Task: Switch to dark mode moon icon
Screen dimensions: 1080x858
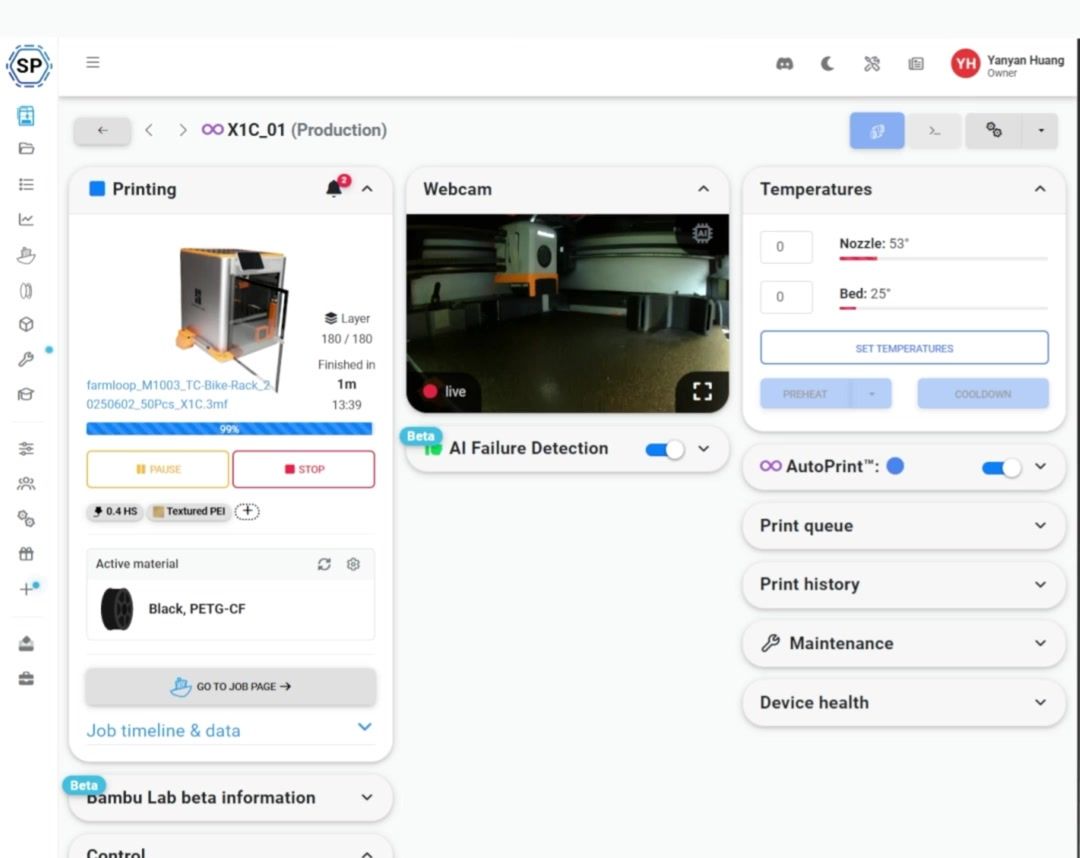Action: (x=827, y=64)
